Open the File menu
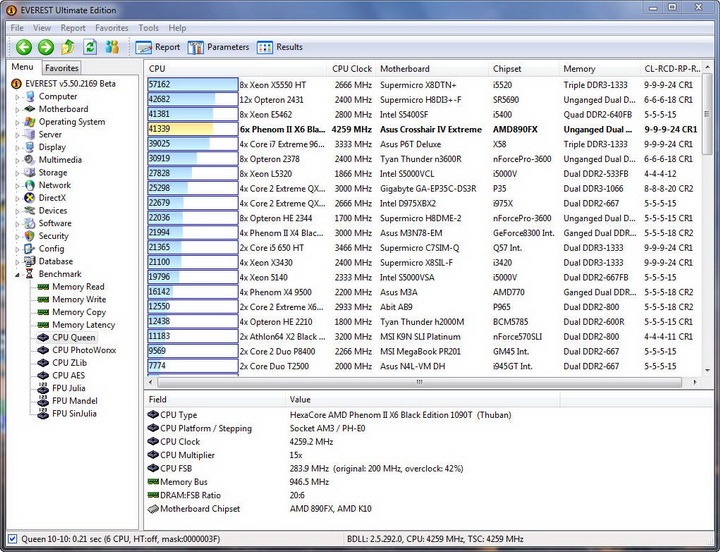720x552 pixels. point(17,28)
